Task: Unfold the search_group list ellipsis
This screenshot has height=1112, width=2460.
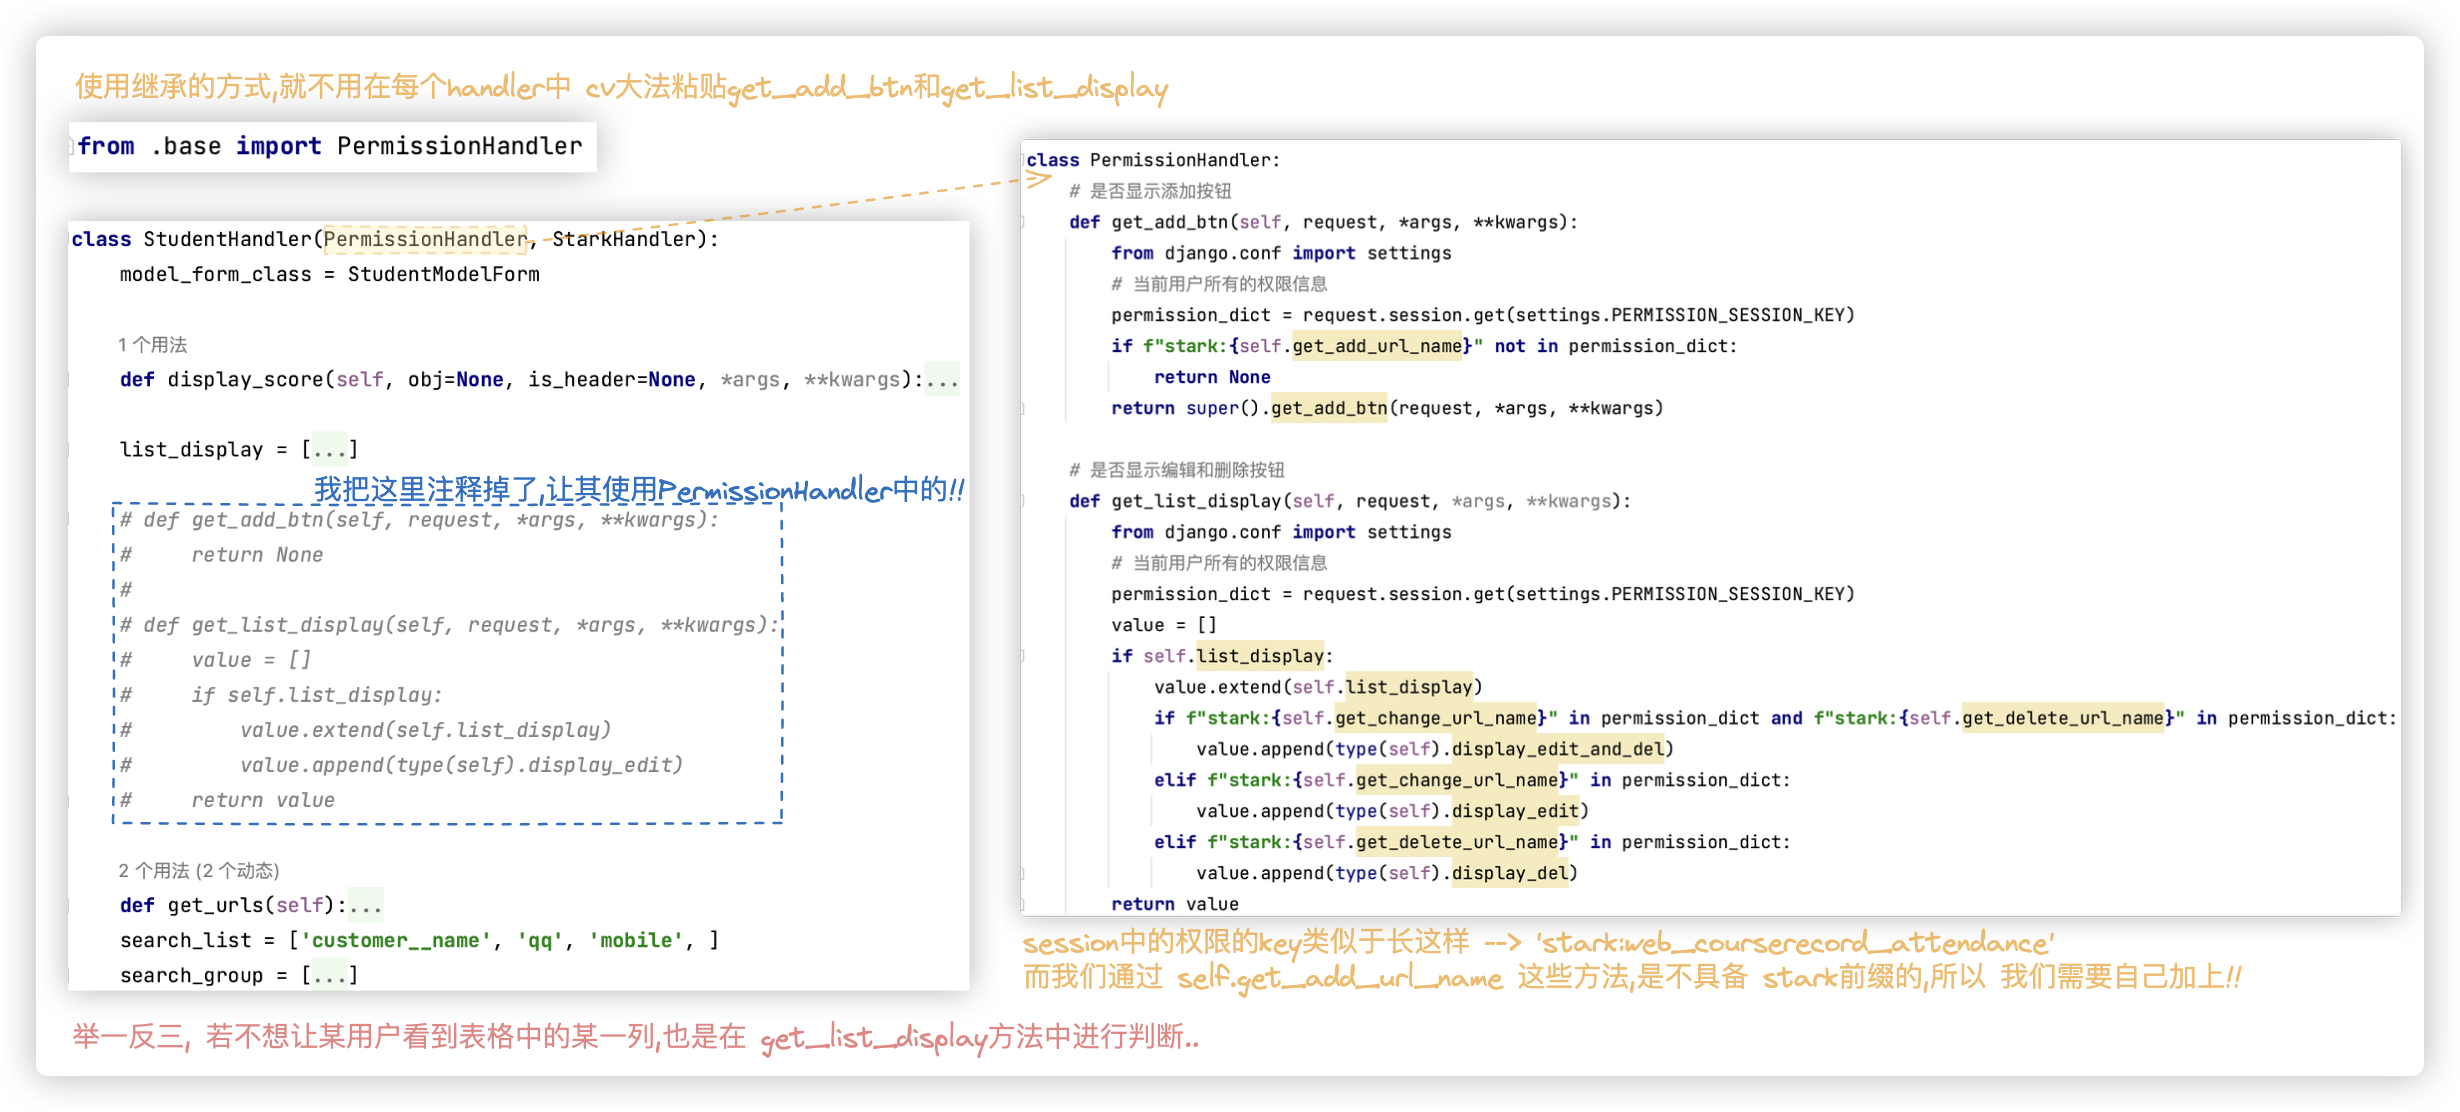Action: 329,975
